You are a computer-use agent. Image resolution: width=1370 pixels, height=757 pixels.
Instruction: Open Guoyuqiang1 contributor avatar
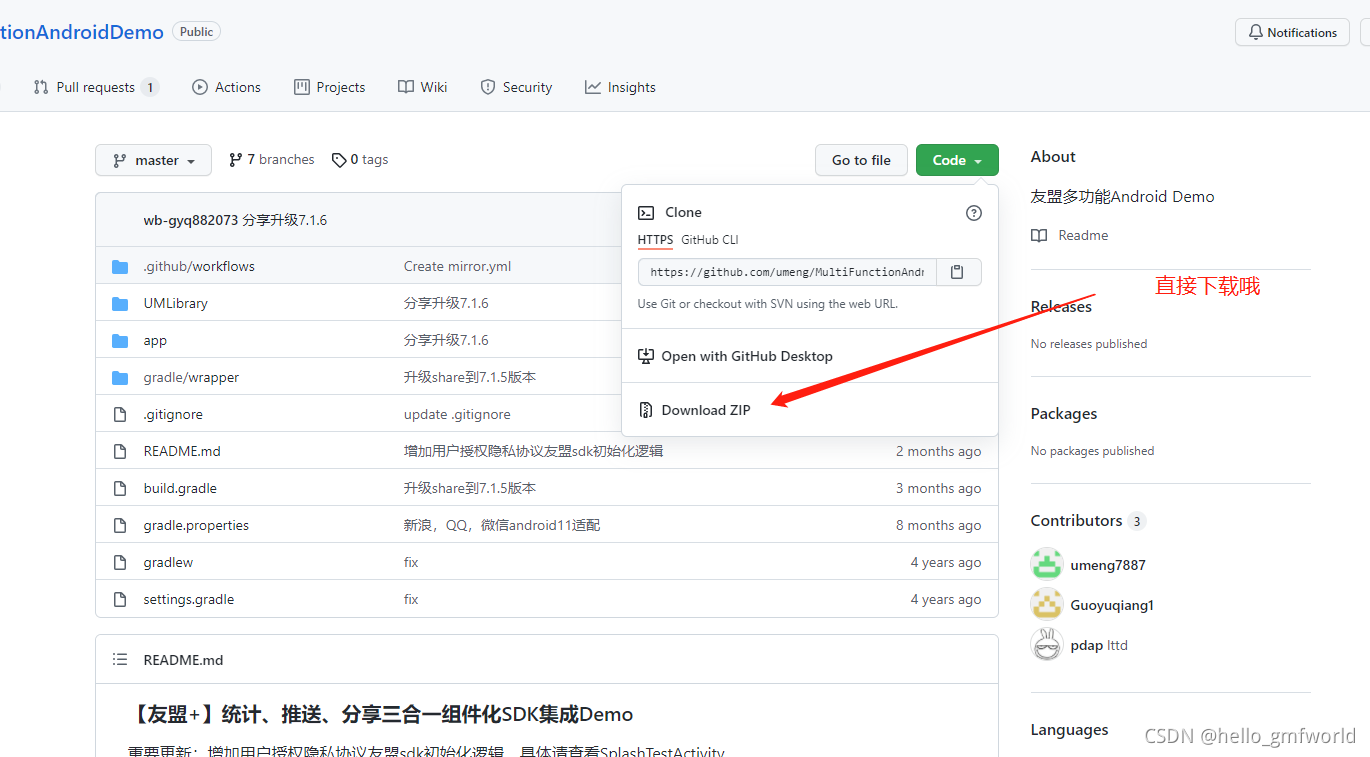[x=1046, y=604]
